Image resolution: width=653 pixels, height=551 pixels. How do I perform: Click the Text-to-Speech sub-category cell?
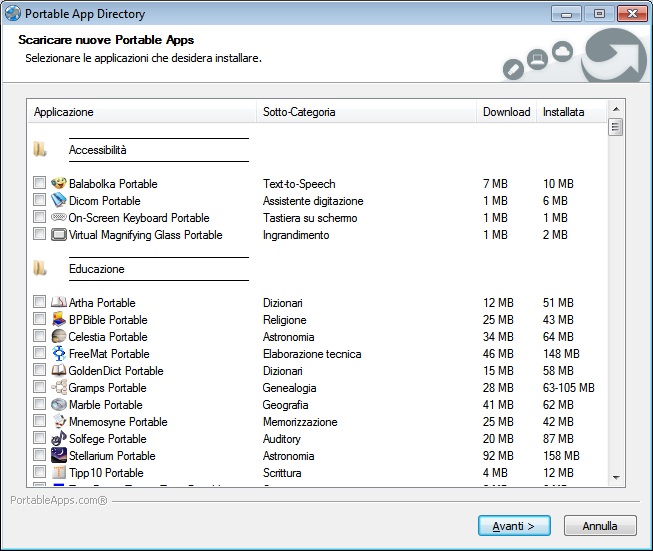pyautogui.click(x=299, y=184)
